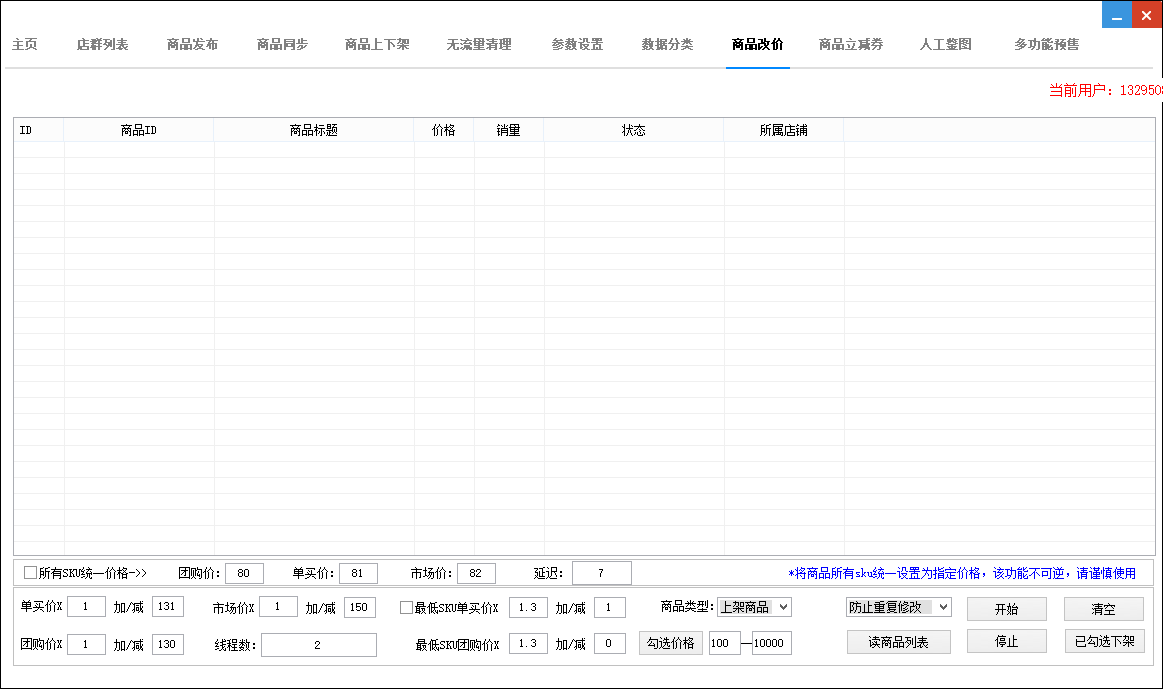Click the 开始 button
Screen dimensions: 1163x689
1006,609
